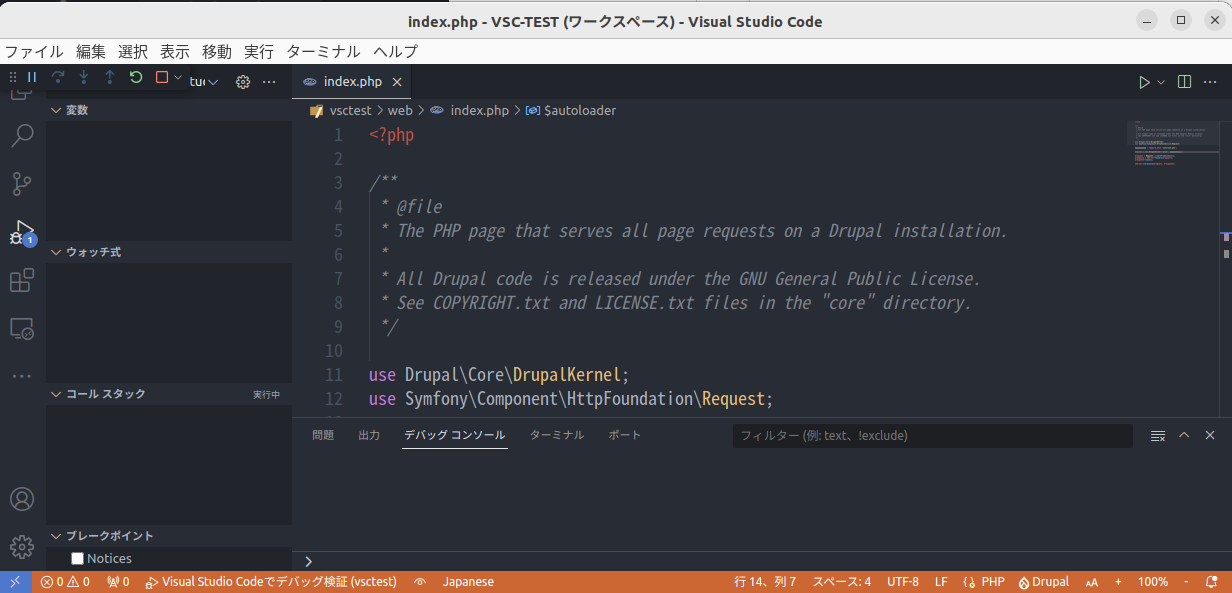Select the デバッグ コンソール tab

(455, 435)
